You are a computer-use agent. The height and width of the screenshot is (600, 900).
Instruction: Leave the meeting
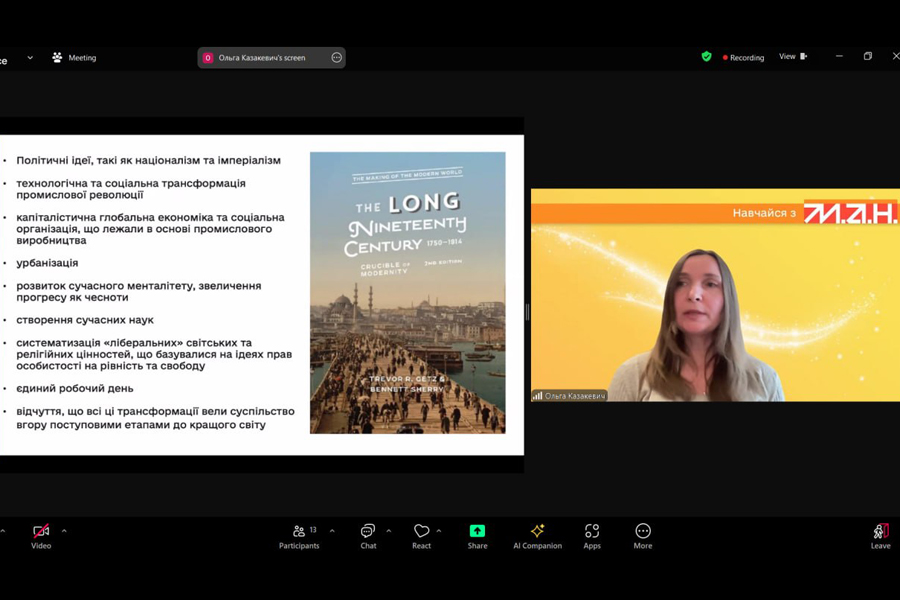click(880, 532)
